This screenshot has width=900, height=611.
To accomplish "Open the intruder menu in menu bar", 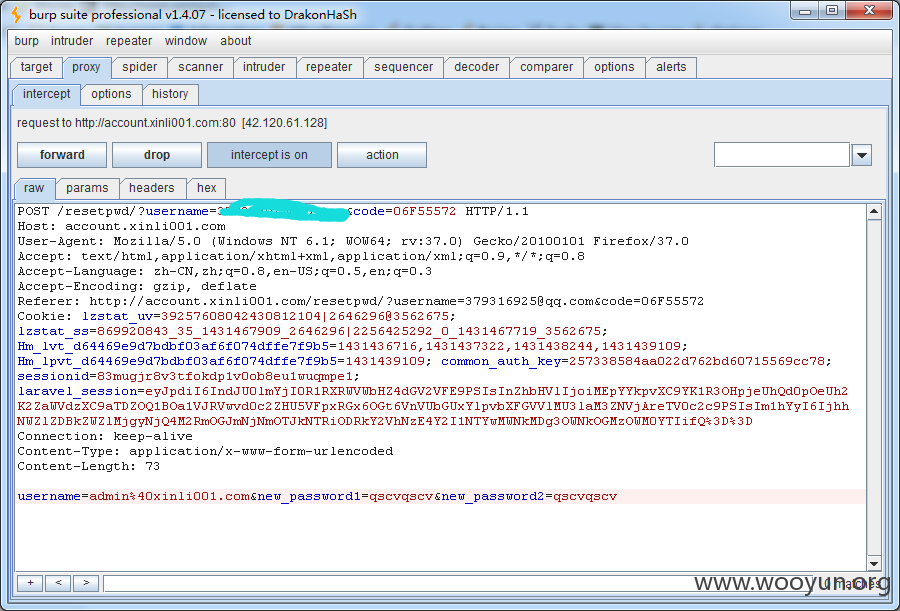I will (x=72, y=41).
